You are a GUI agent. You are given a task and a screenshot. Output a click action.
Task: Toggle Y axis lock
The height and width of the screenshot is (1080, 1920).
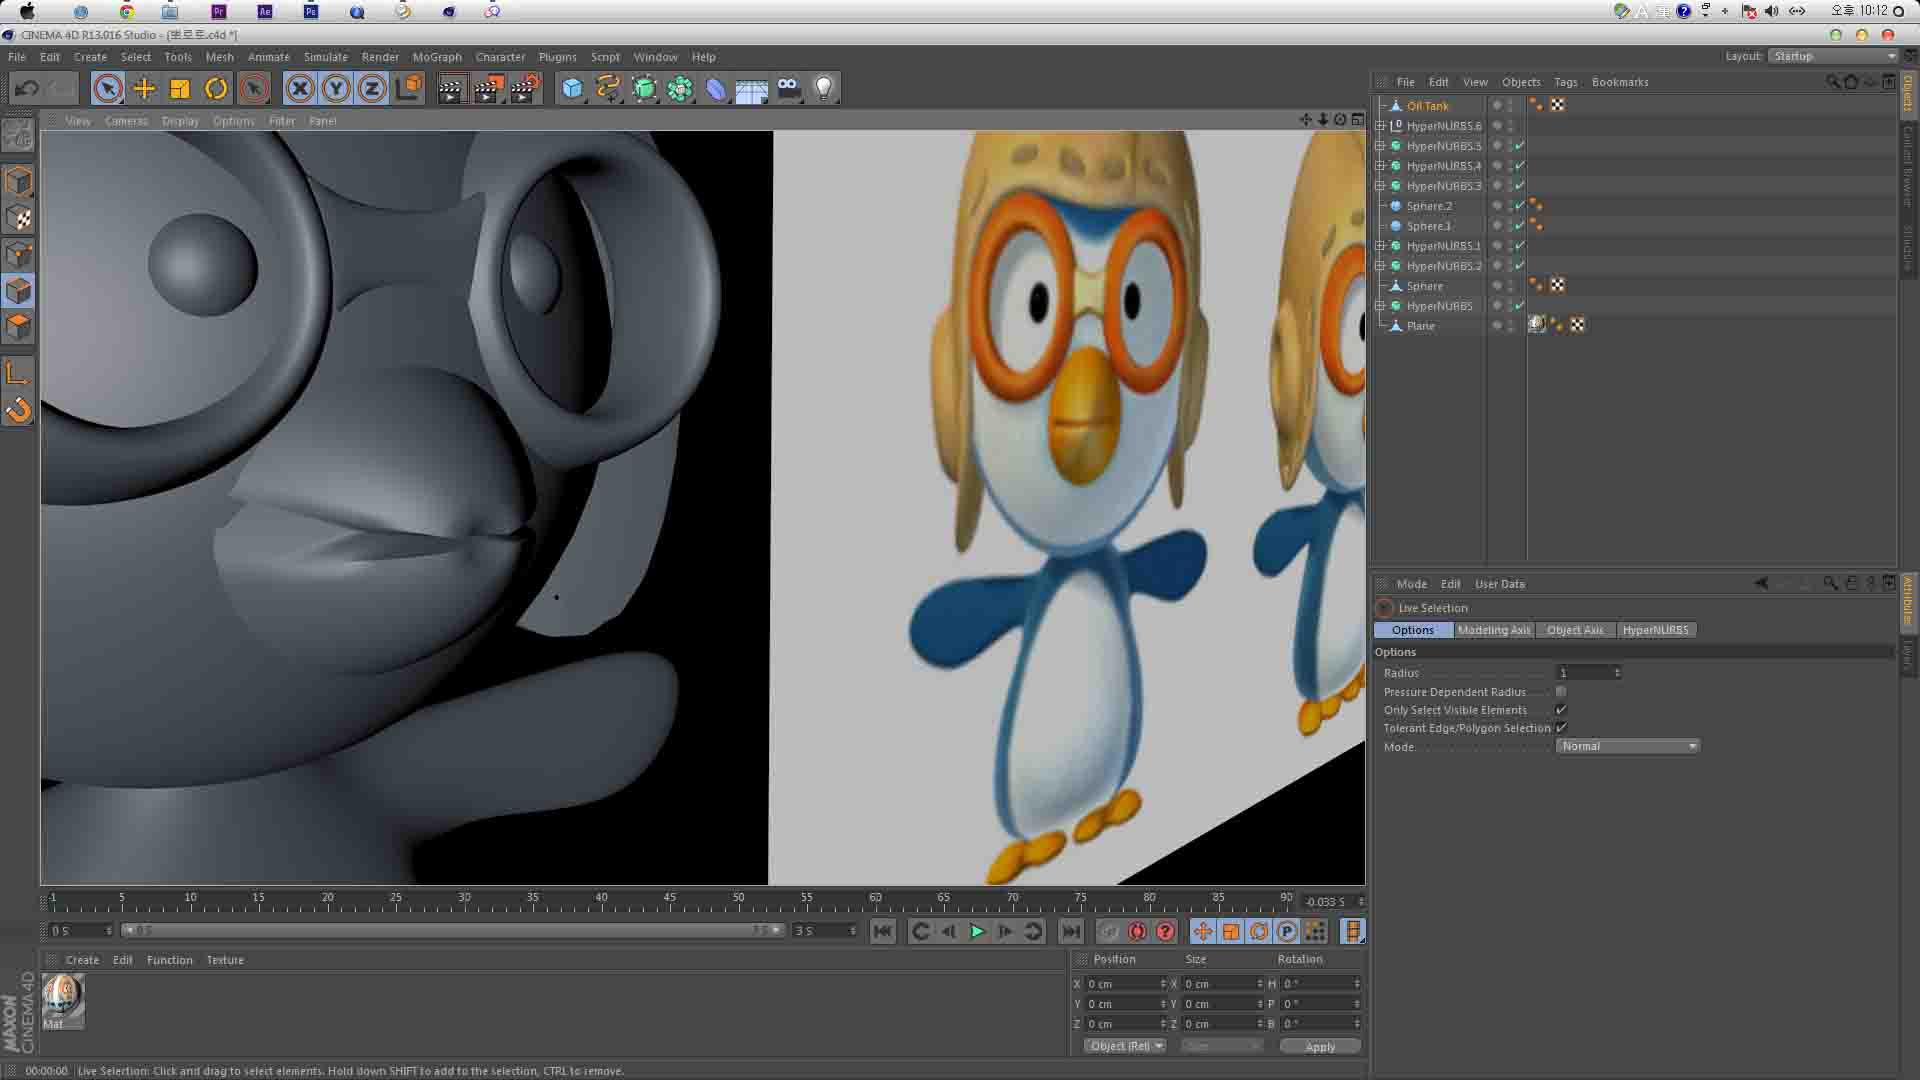coord(336,89)
